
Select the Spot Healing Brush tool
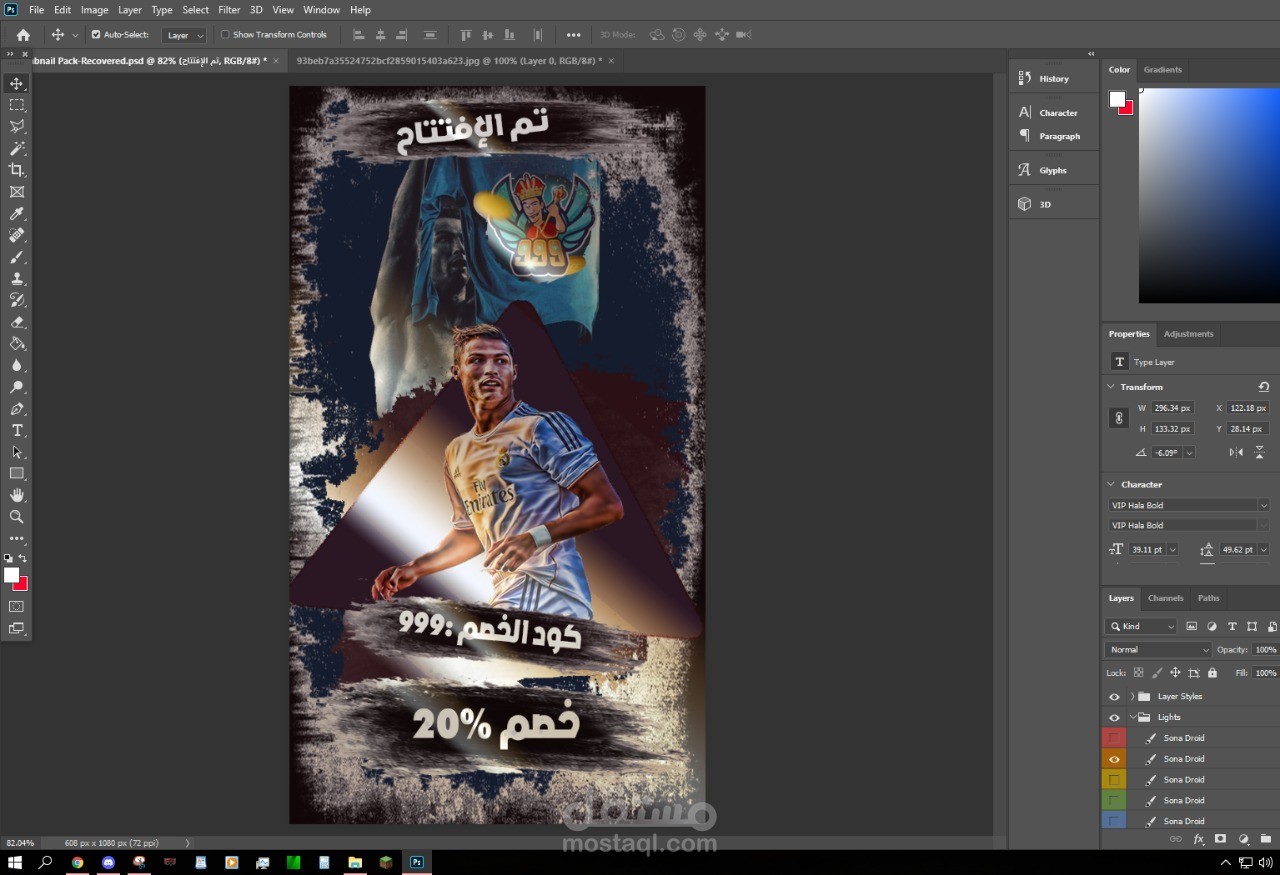point(17,236)
